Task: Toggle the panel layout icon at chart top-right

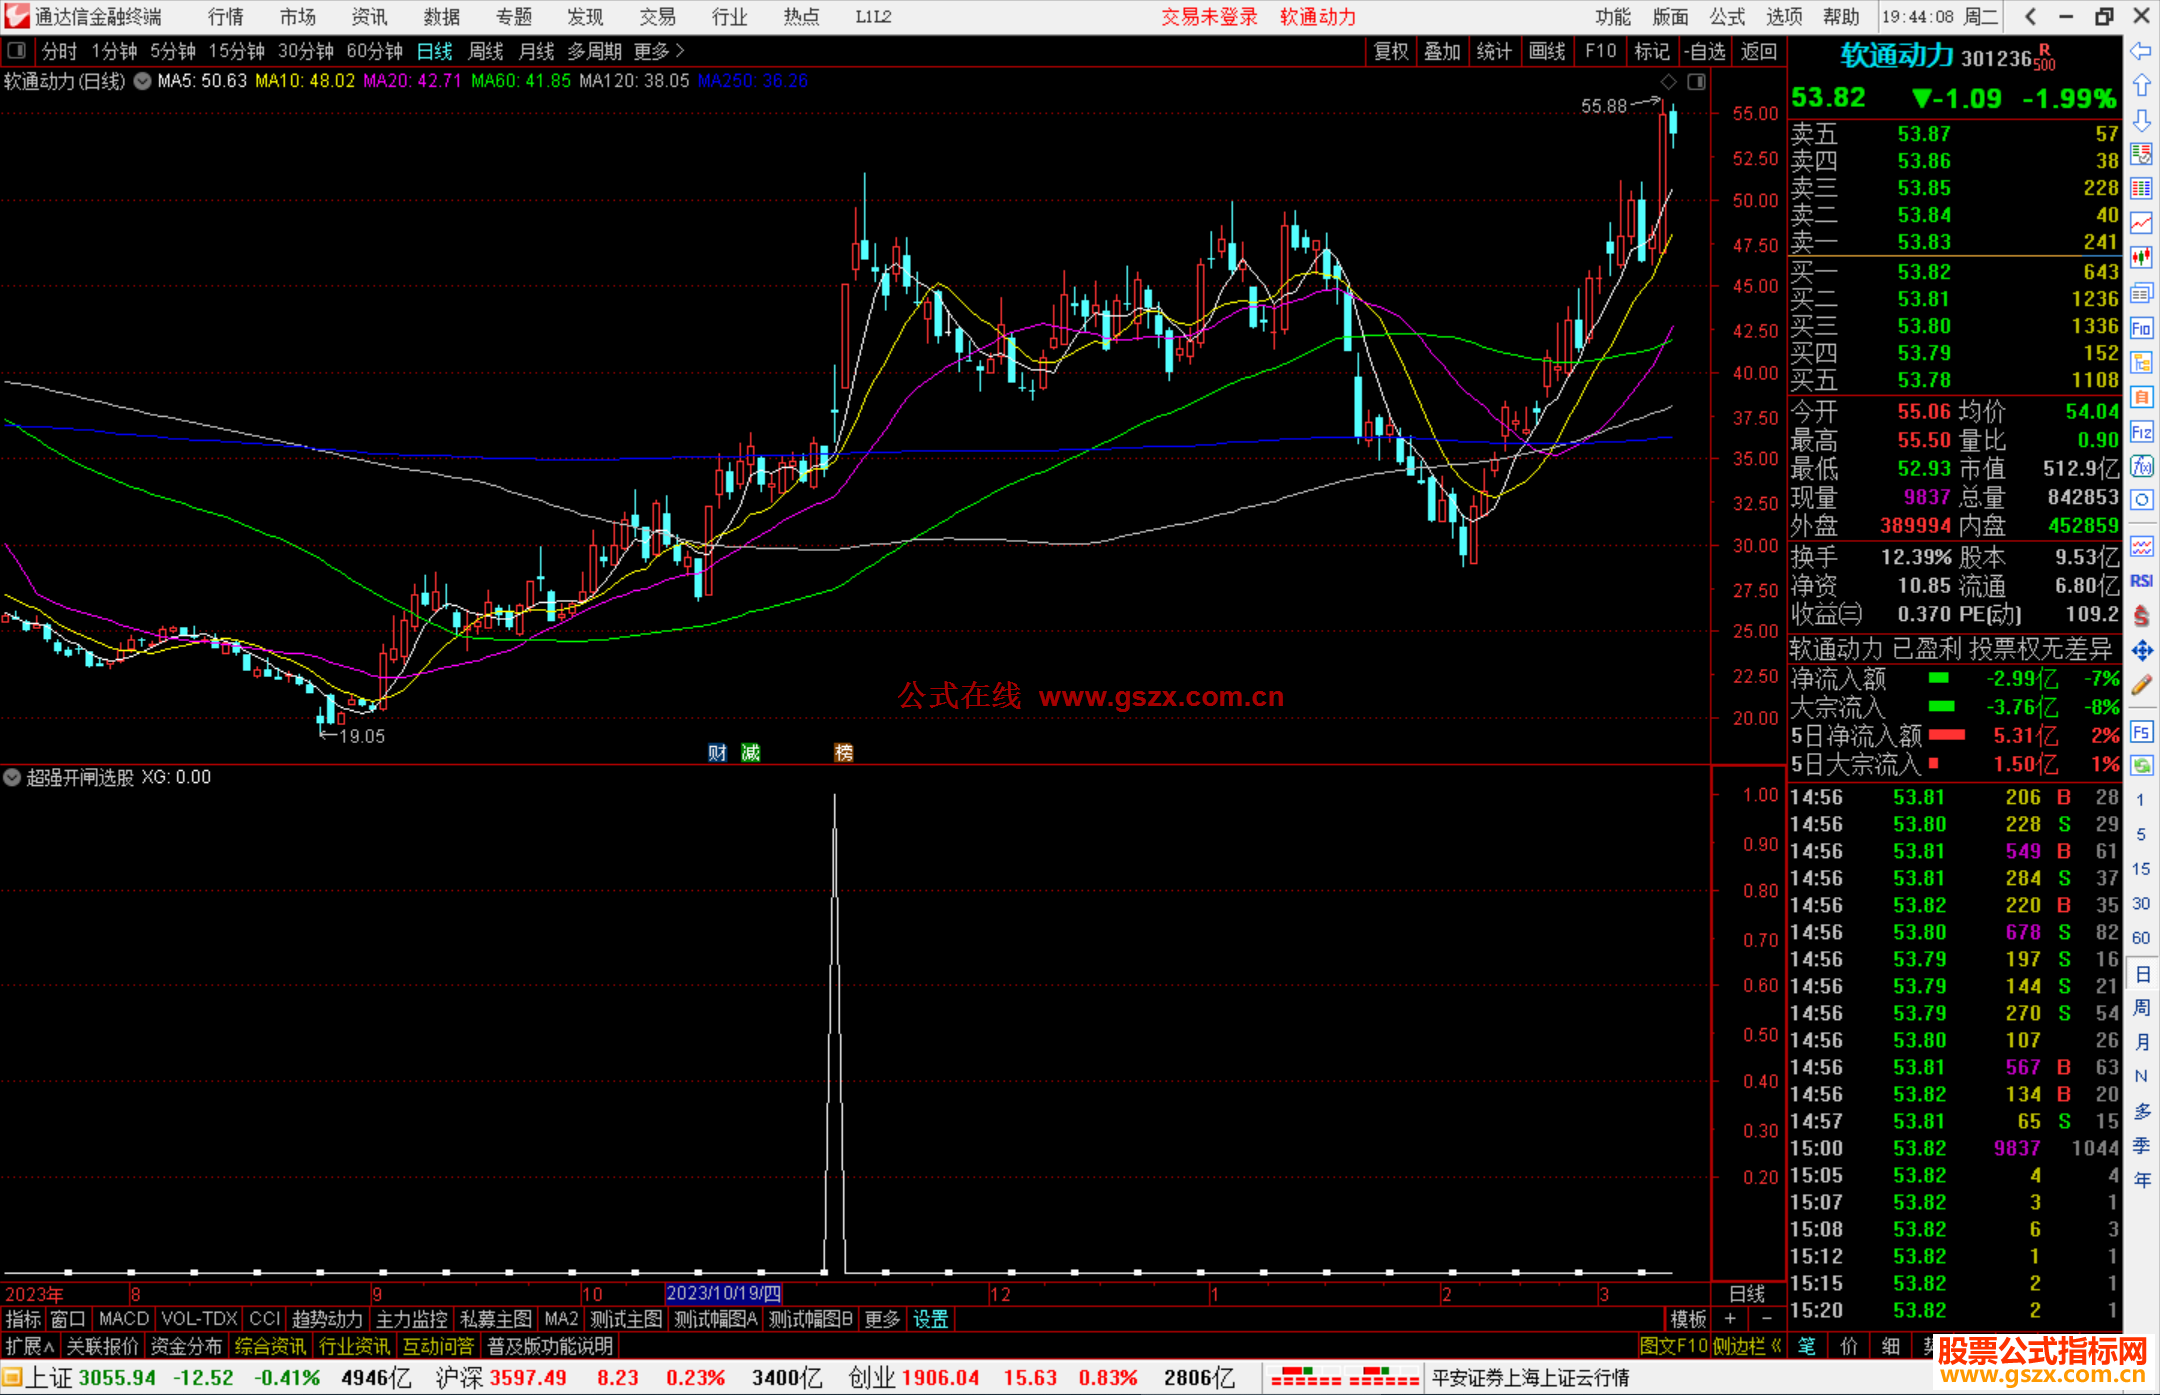Action: coord(1696,81)
